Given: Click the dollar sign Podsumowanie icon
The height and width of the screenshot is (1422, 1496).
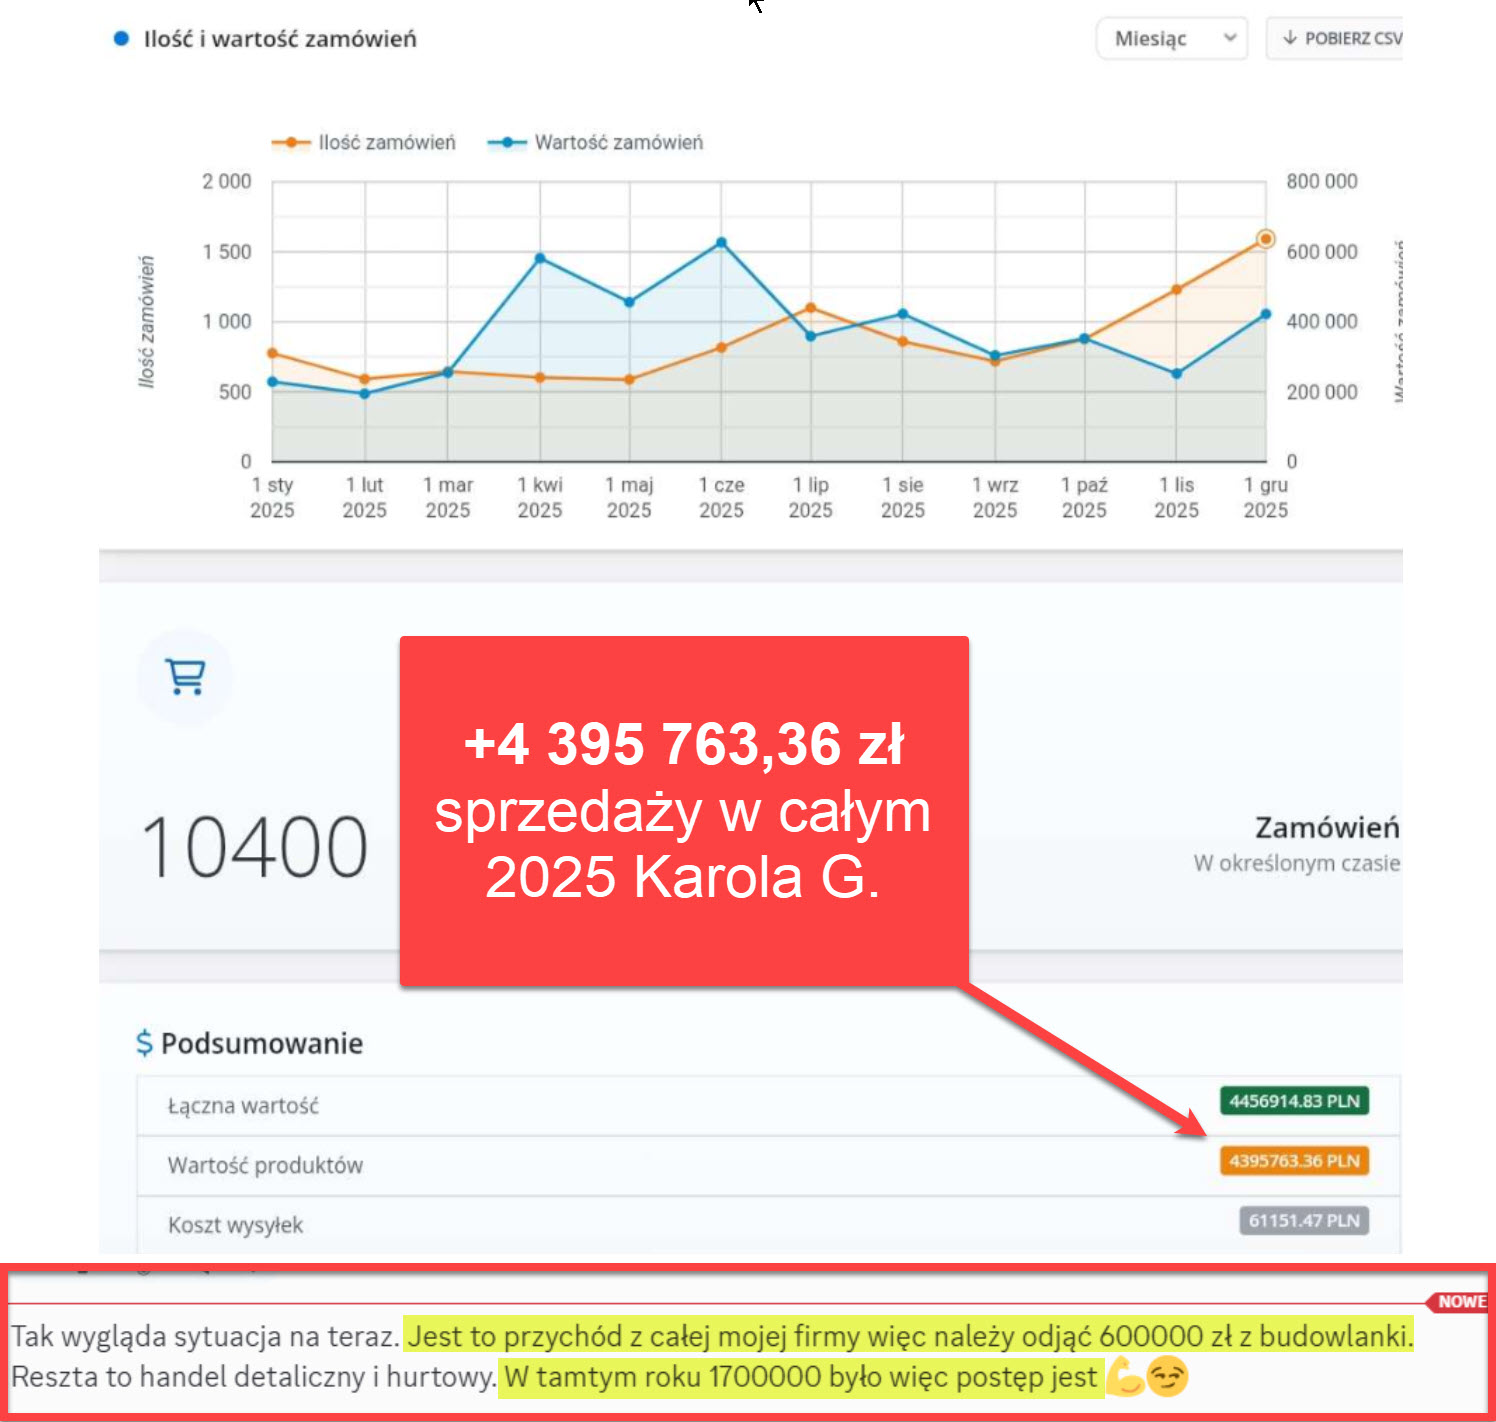Looking at the screenshot, I should 145,1043.
